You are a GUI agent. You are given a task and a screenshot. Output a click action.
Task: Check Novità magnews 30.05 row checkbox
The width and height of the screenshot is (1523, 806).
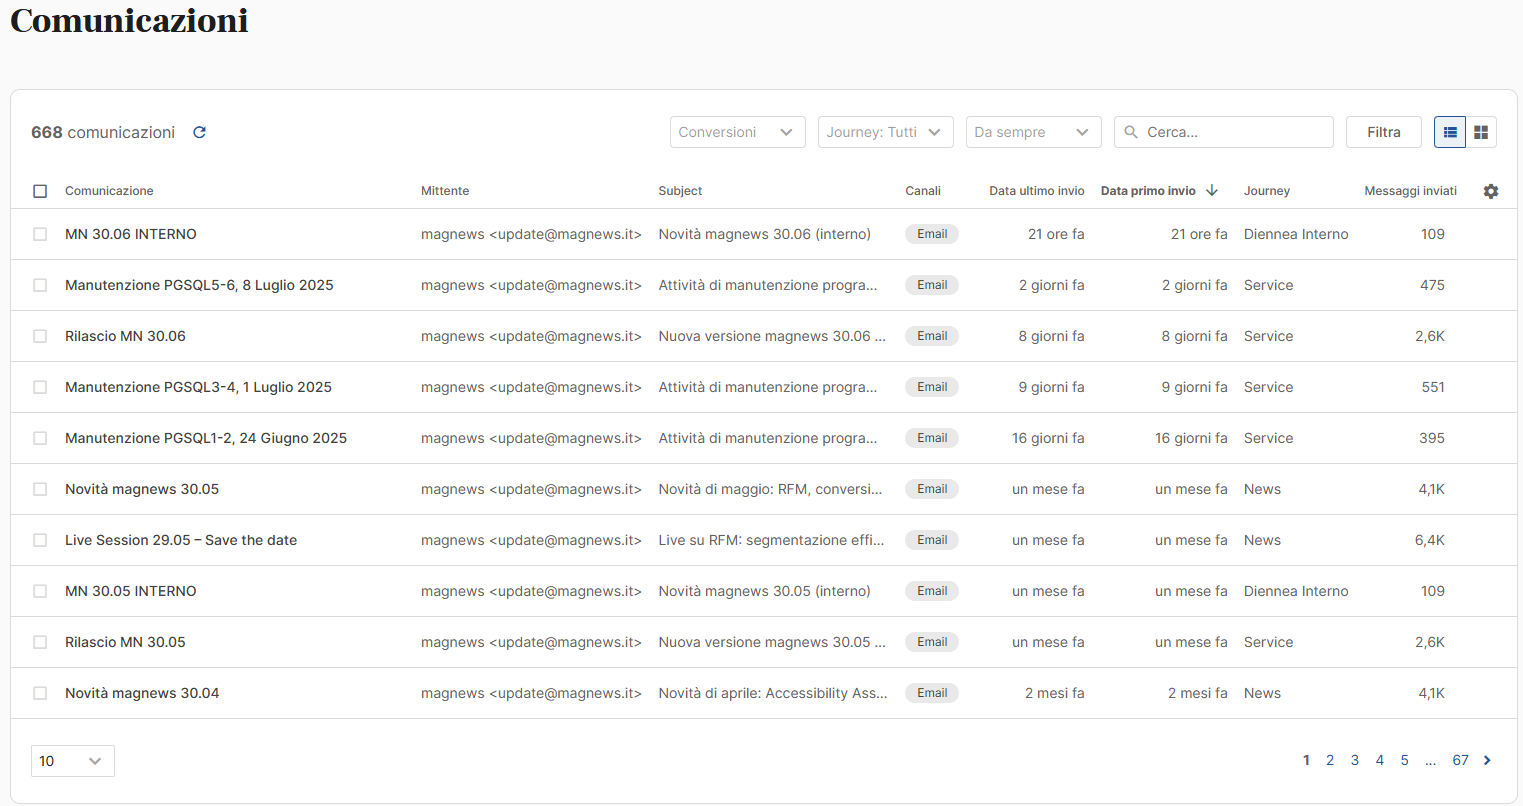40,489
